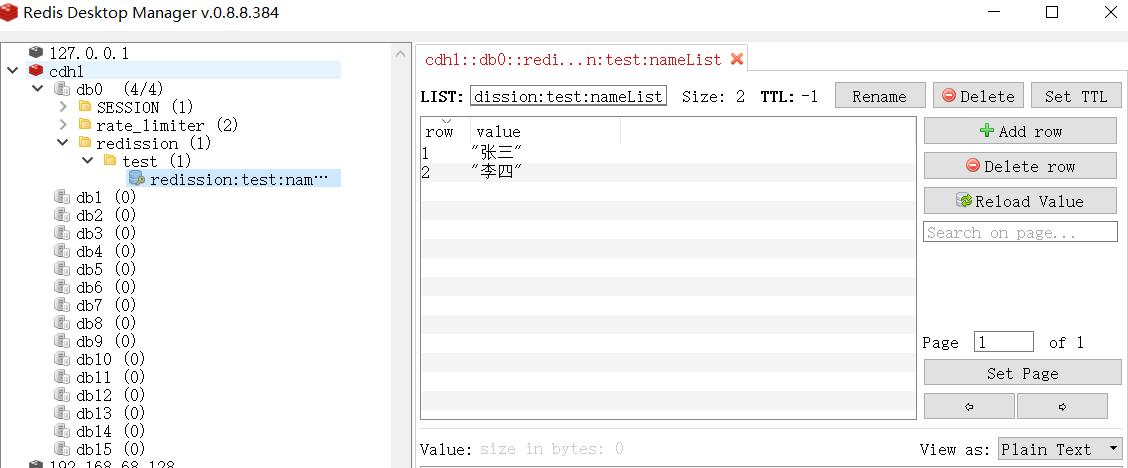Collapse the redission namespace
This screenshot has height=468, width=1128.
point(63,143)
